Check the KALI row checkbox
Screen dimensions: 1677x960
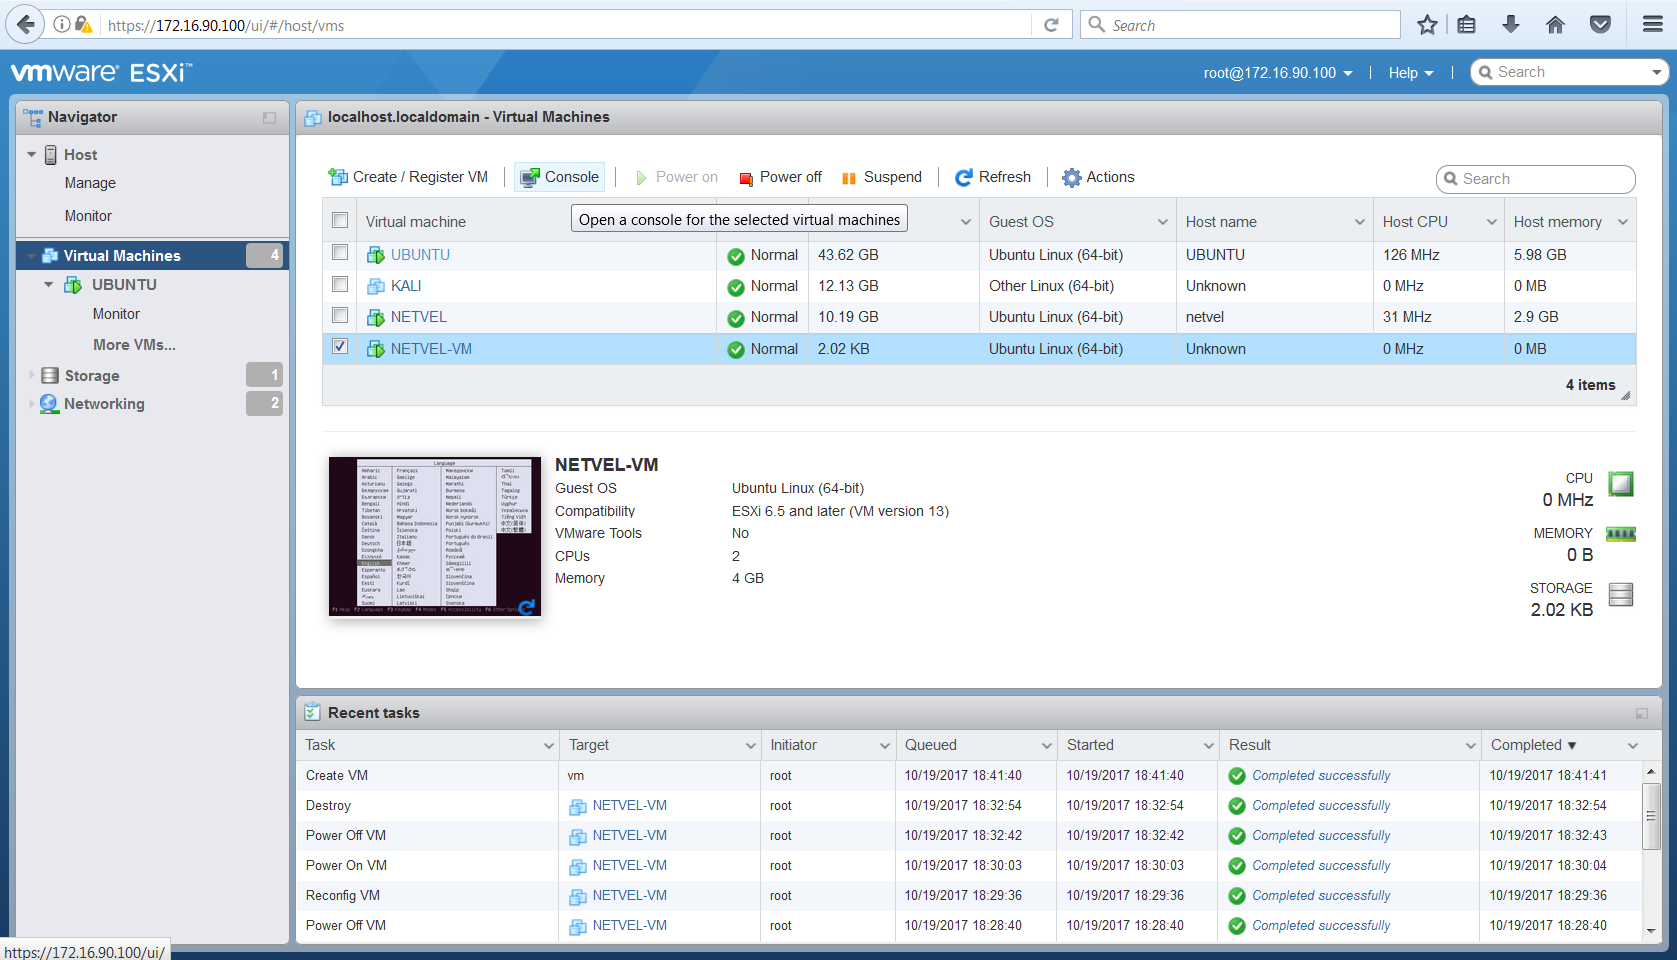point(340,284)
